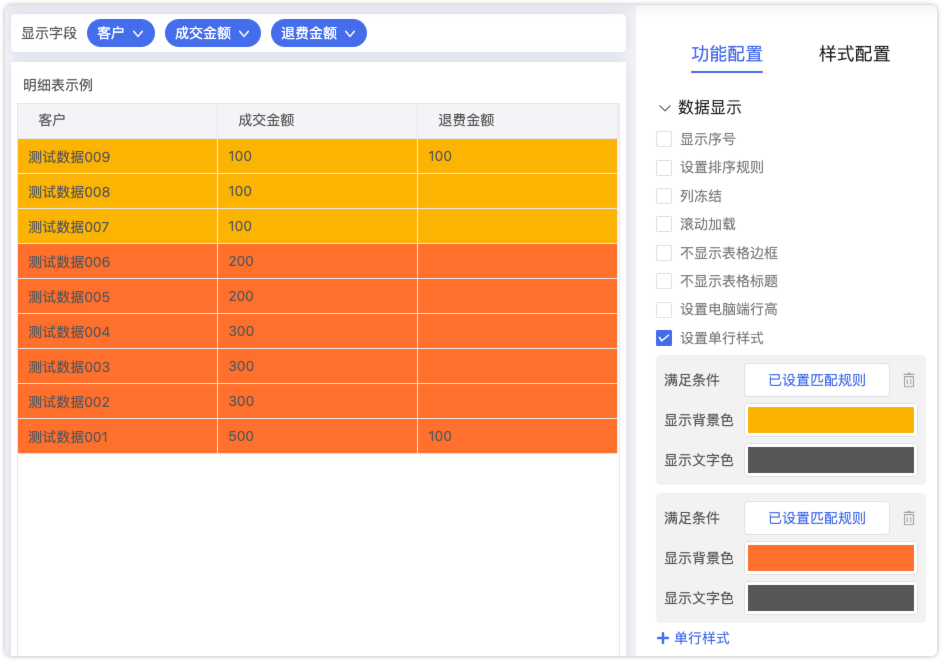Open the first 已设置匹配规则 button
The width and height of the screenshot is (942, 661).
816,380
